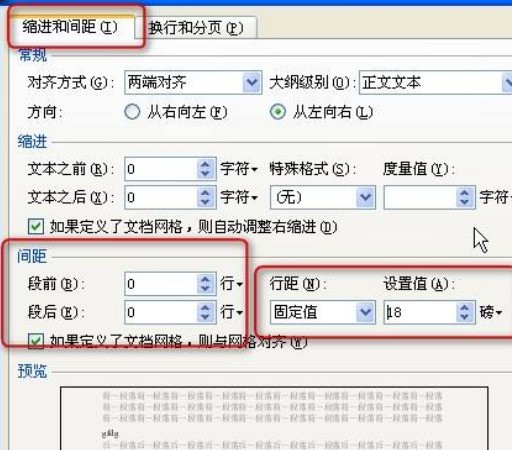Decrease 段前 spacing with down arrow
The width and height of the screenshot is (512, 450).
coord(205,289)
